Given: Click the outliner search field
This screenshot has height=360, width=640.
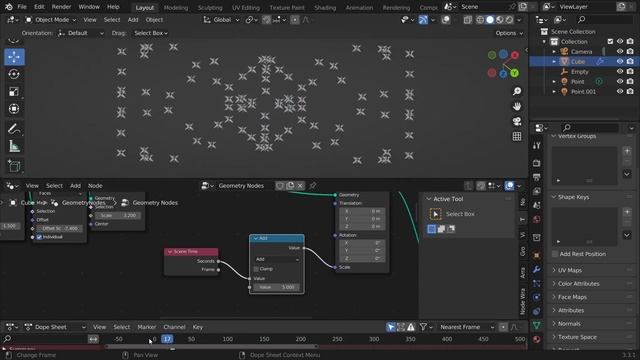Looking at the screenshot, I should (605, 20).
